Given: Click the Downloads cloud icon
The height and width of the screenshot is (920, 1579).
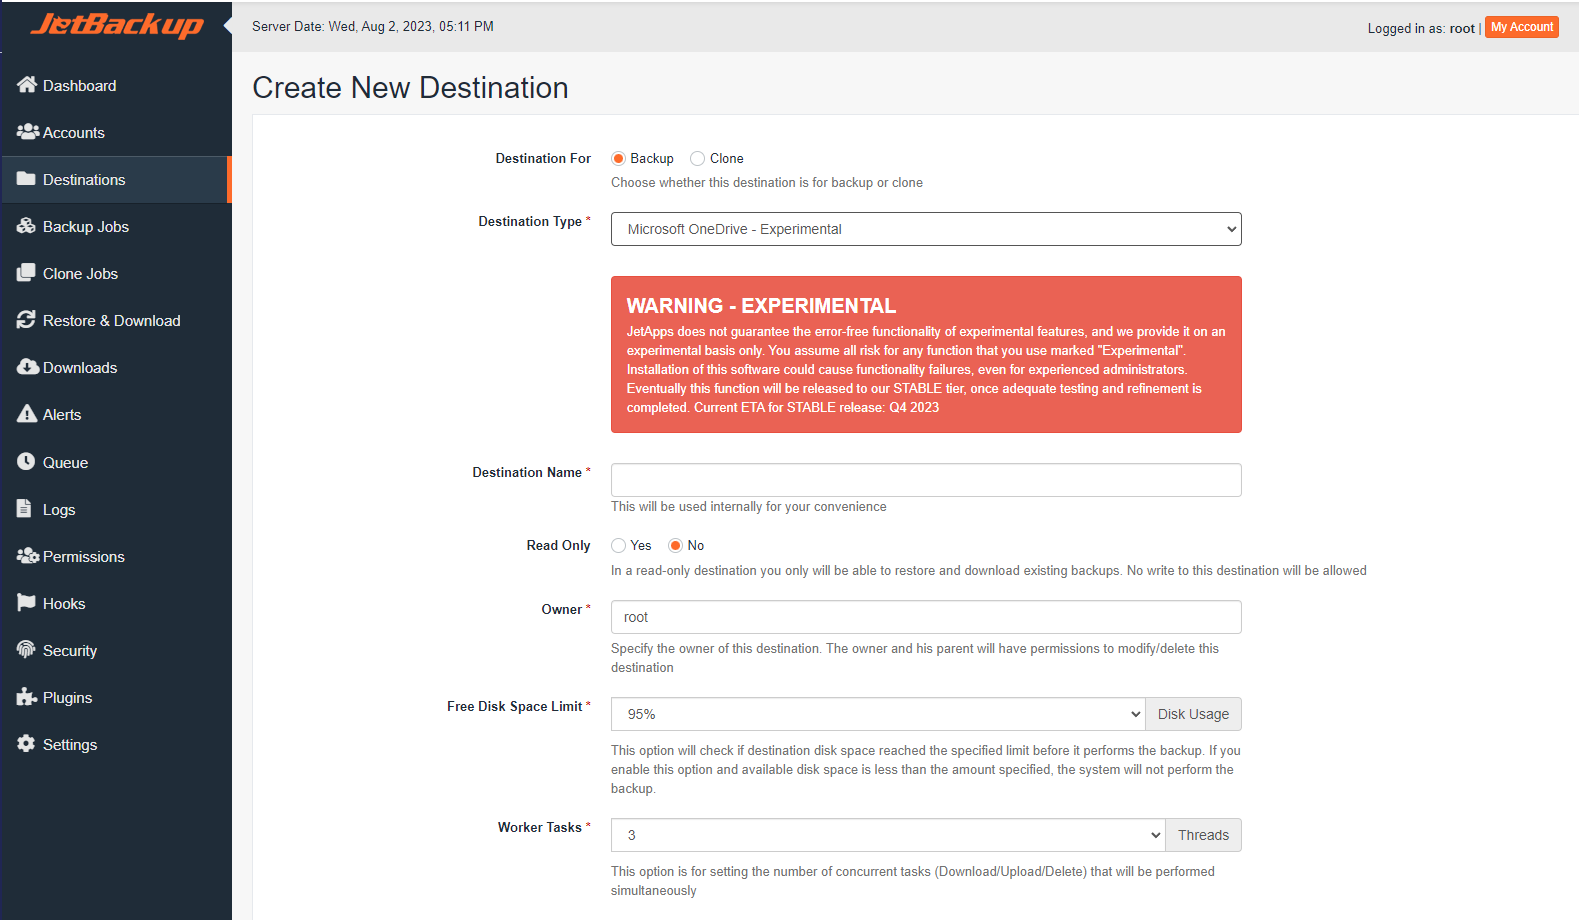Looking at the screenshot, I should point(27,367).
